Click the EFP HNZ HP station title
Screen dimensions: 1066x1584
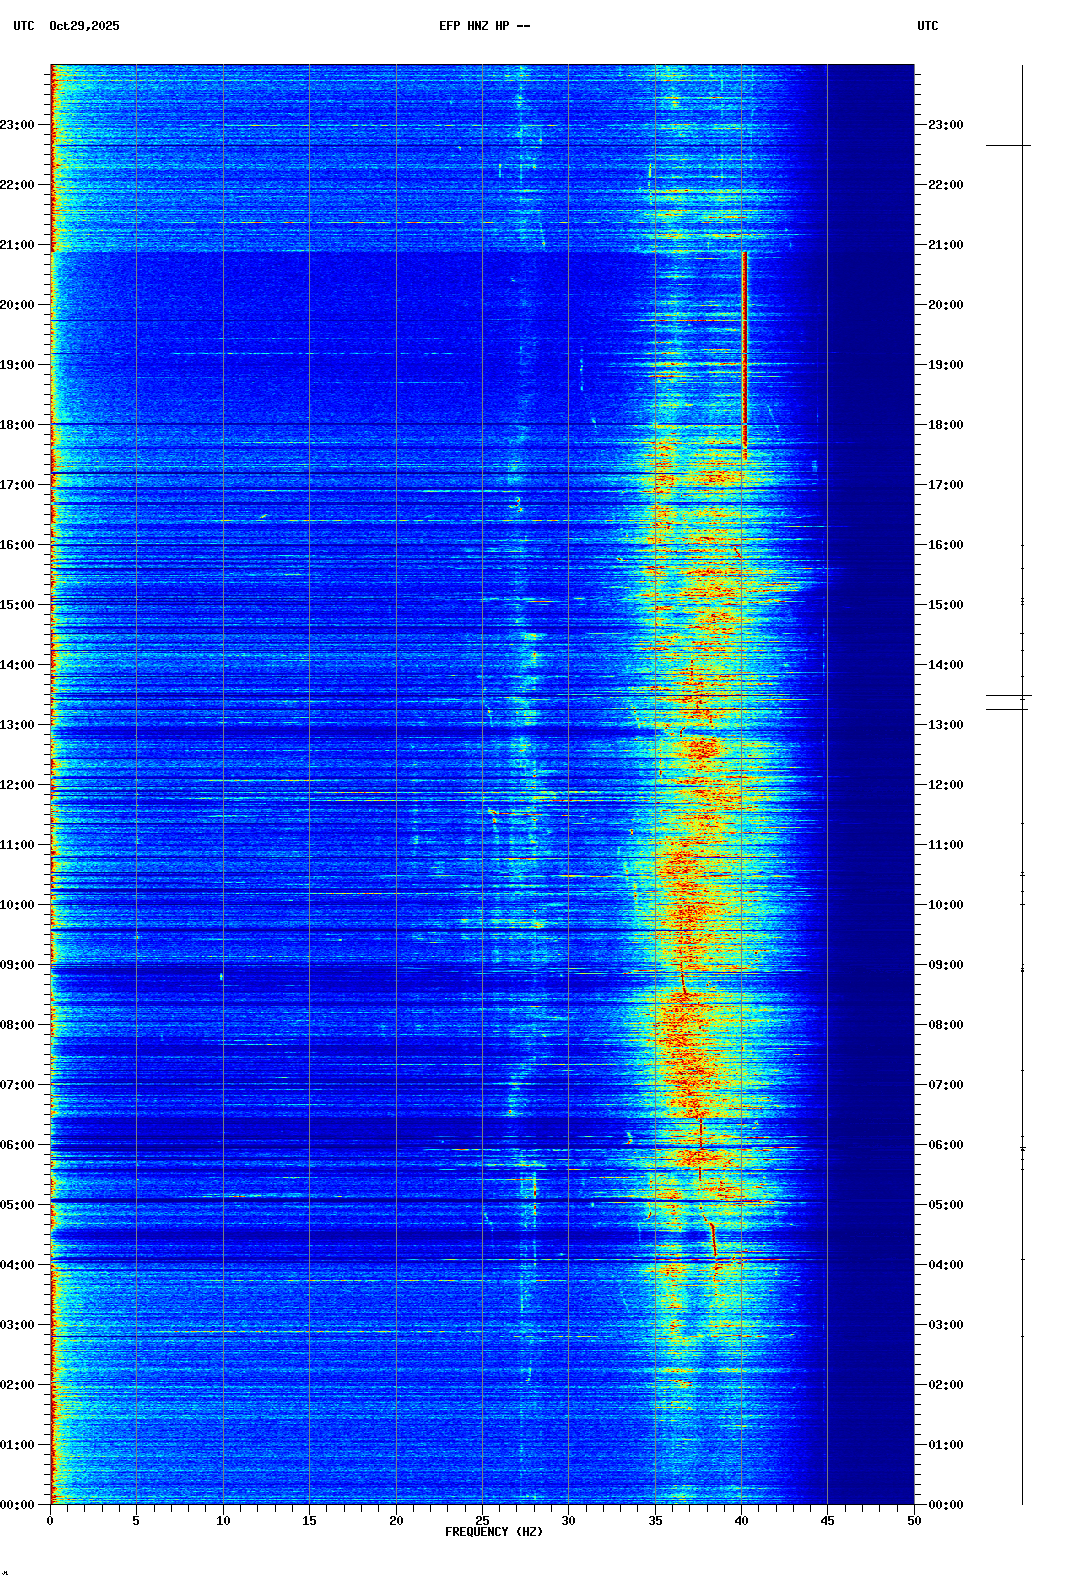click(484, 26)
